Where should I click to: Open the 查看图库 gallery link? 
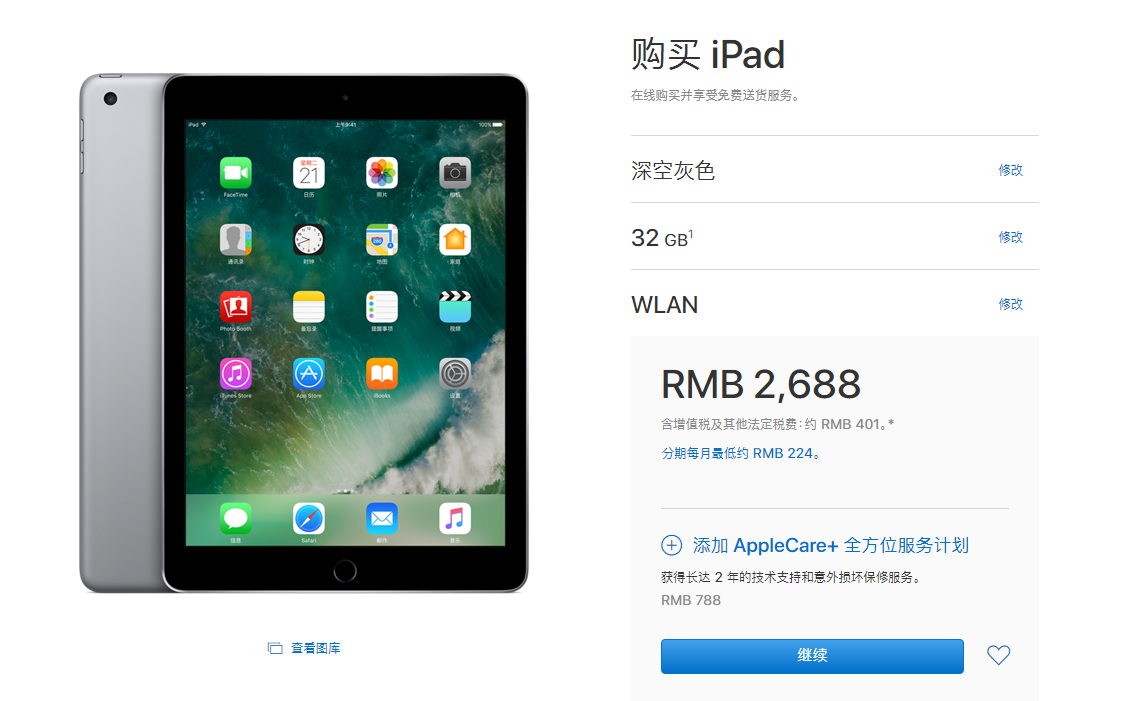[315, 648]
